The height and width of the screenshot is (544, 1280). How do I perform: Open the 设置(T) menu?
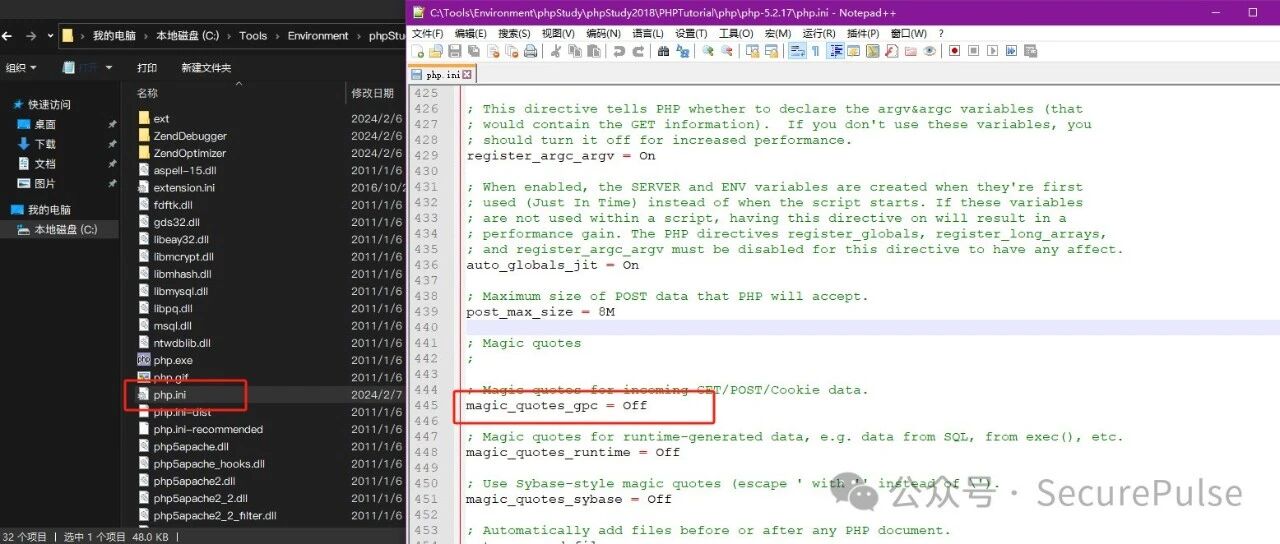coord(691,33)
